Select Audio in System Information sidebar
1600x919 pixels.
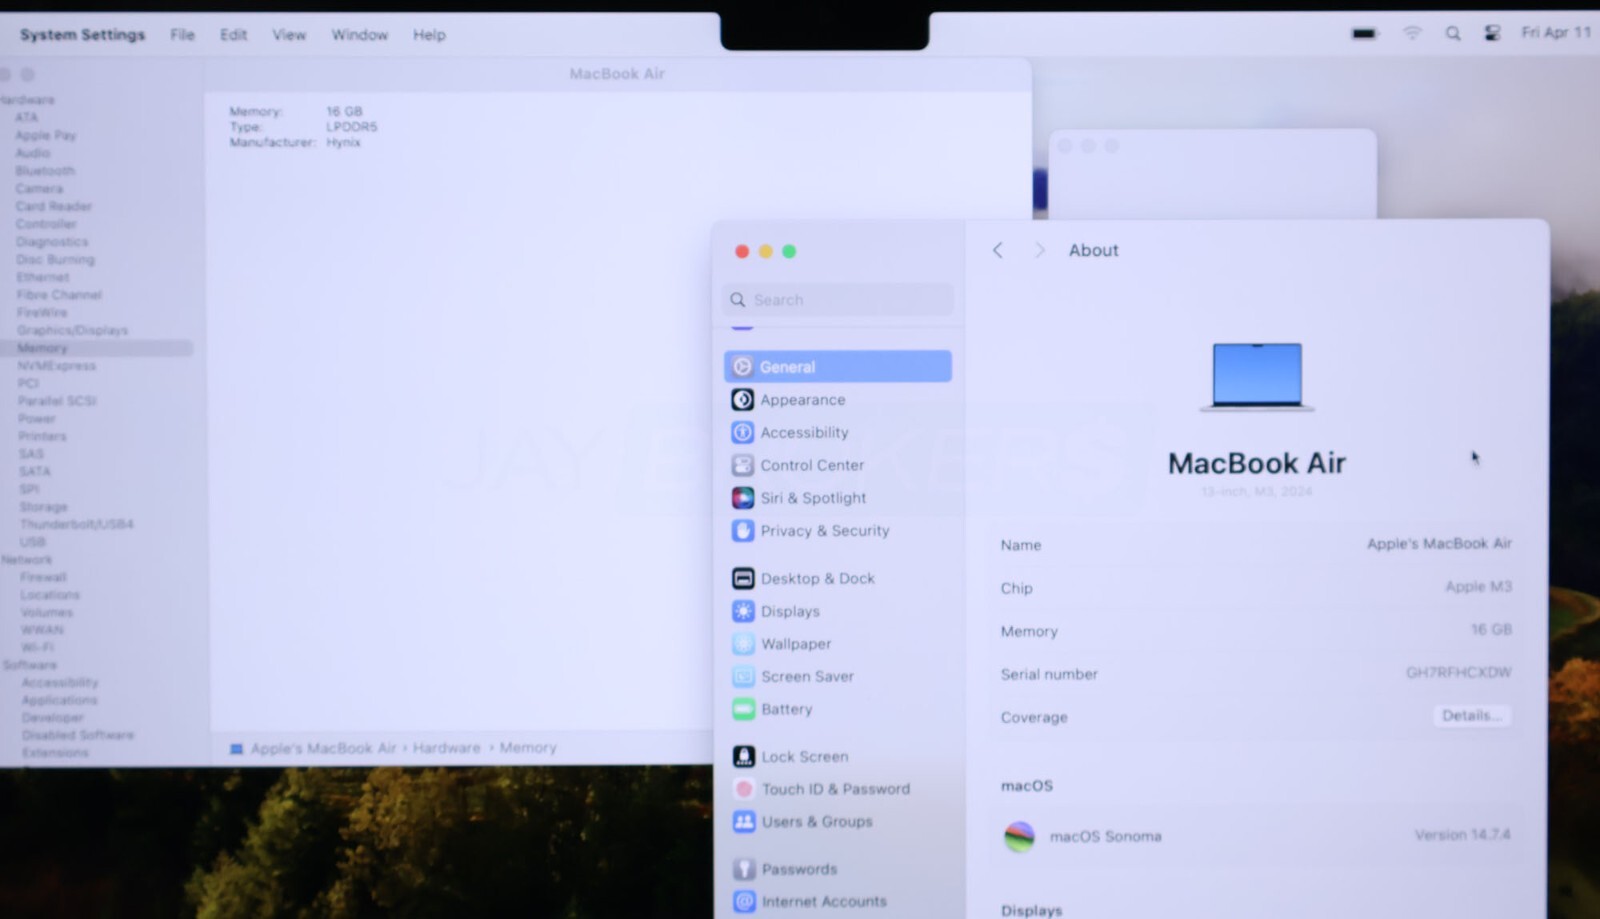(33, 153)
